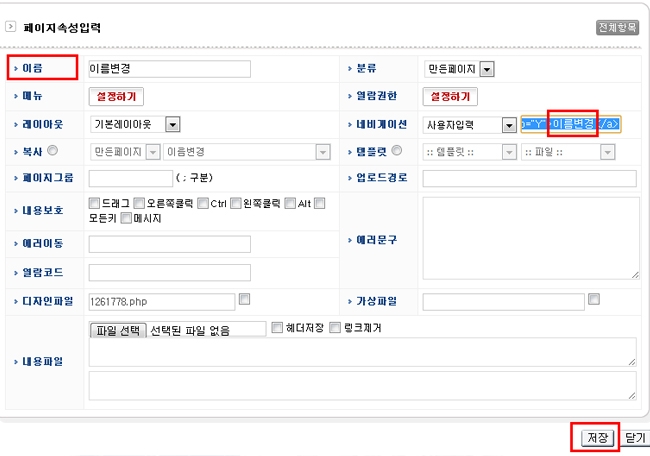Open the 분류 dropdown showing 만든페이지
Image resolution: width=650 pixels, height=456 pixels.
coord(487,69)
